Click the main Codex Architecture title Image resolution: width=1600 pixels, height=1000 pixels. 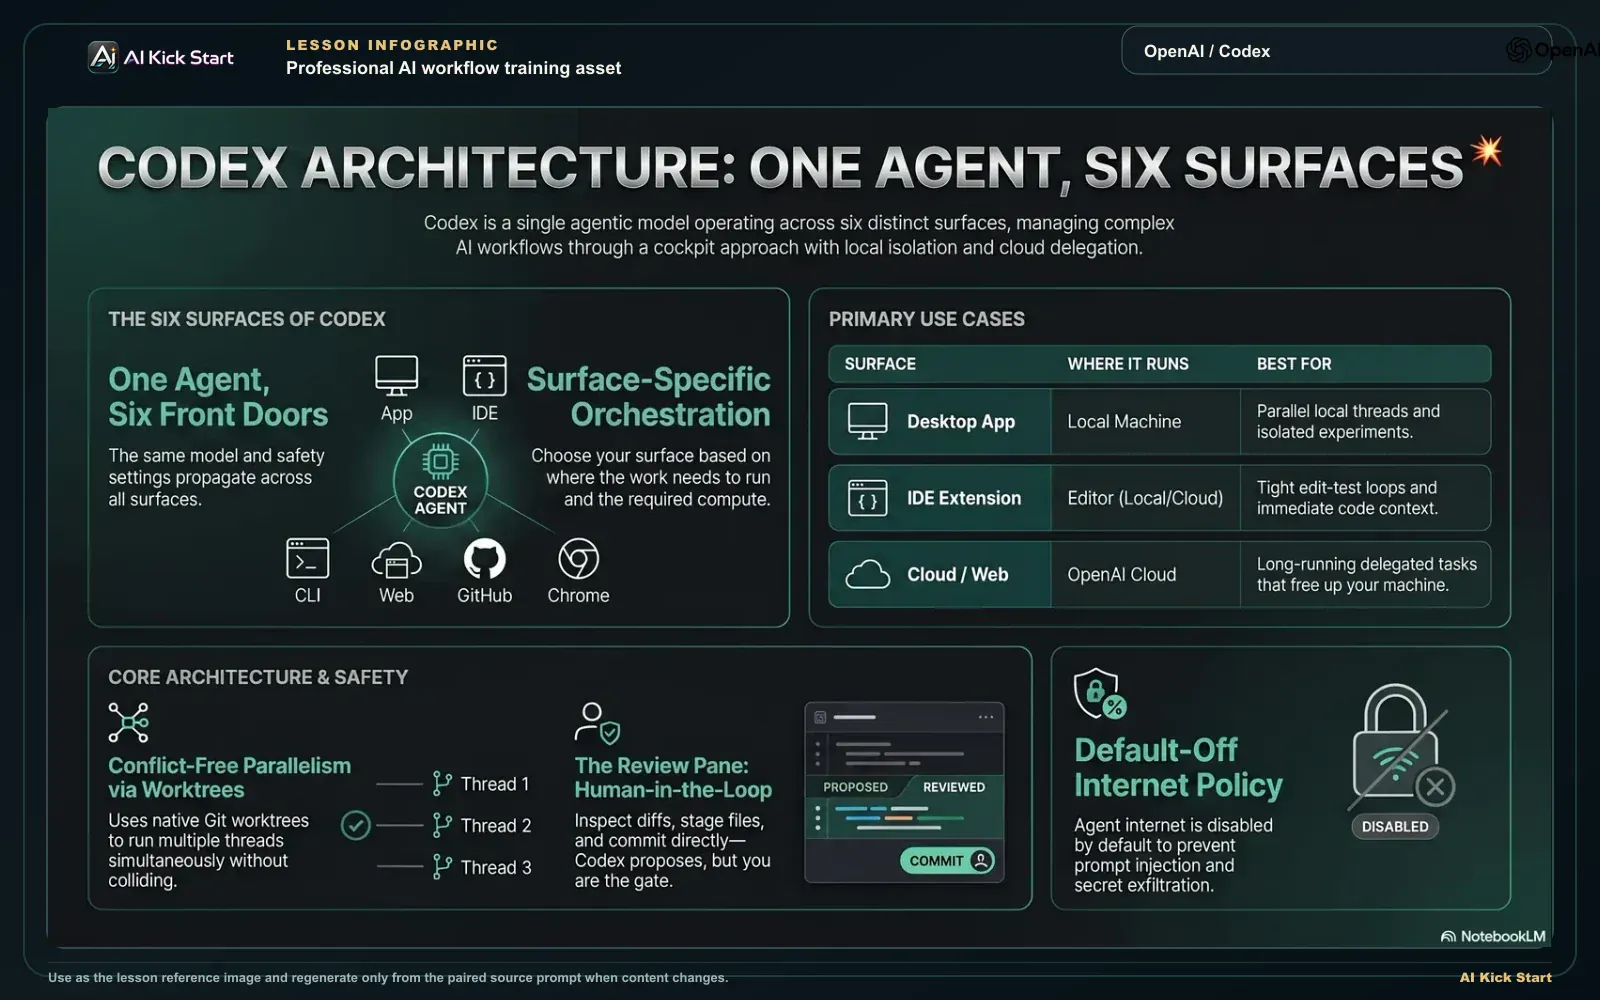click(x=780, y=167)
